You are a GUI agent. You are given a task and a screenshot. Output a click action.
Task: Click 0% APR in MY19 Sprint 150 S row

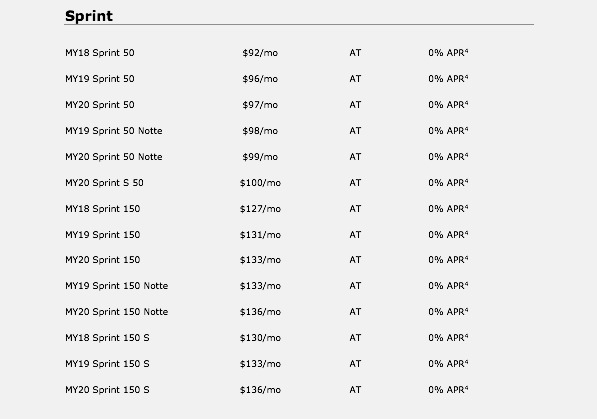448,364
